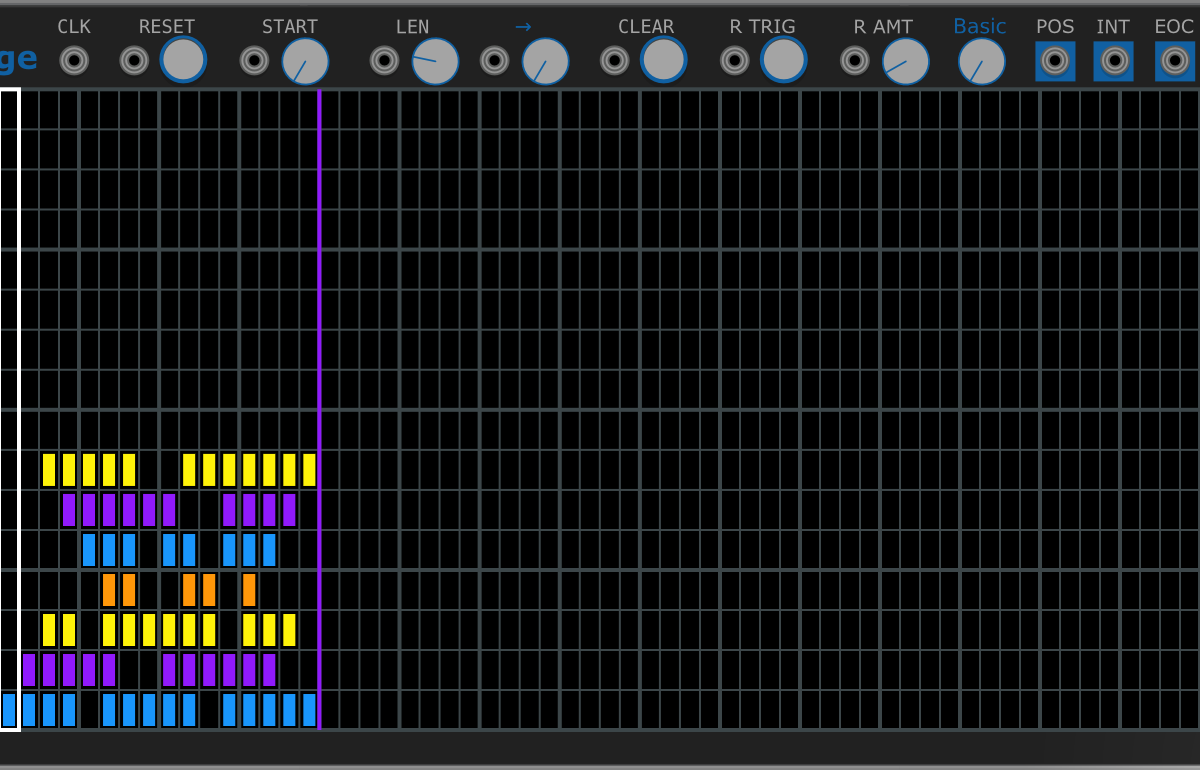
Task: Click the START CV input jack
Action: click(x=254, y=61)
